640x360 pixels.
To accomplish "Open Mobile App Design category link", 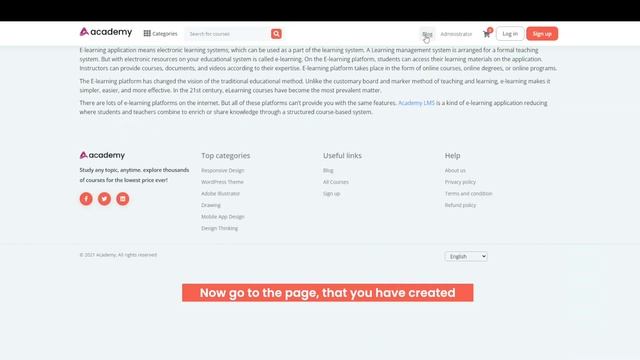I will point(222,216).
